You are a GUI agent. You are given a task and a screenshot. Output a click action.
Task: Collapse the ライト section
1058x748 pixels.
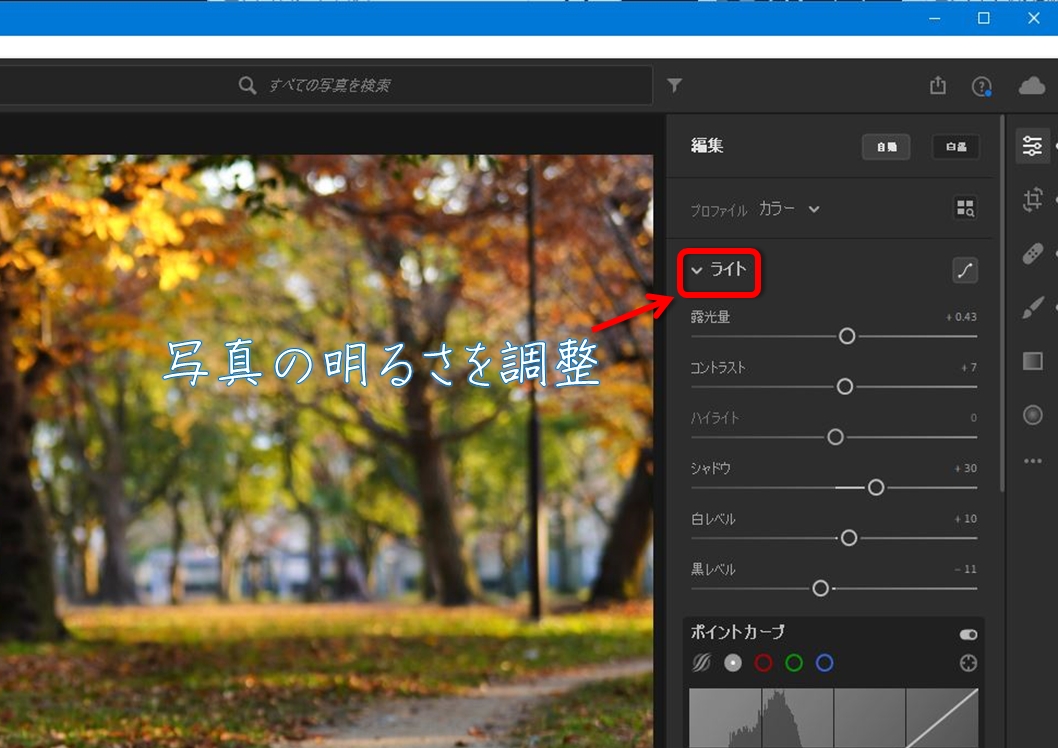coord(697,270)
